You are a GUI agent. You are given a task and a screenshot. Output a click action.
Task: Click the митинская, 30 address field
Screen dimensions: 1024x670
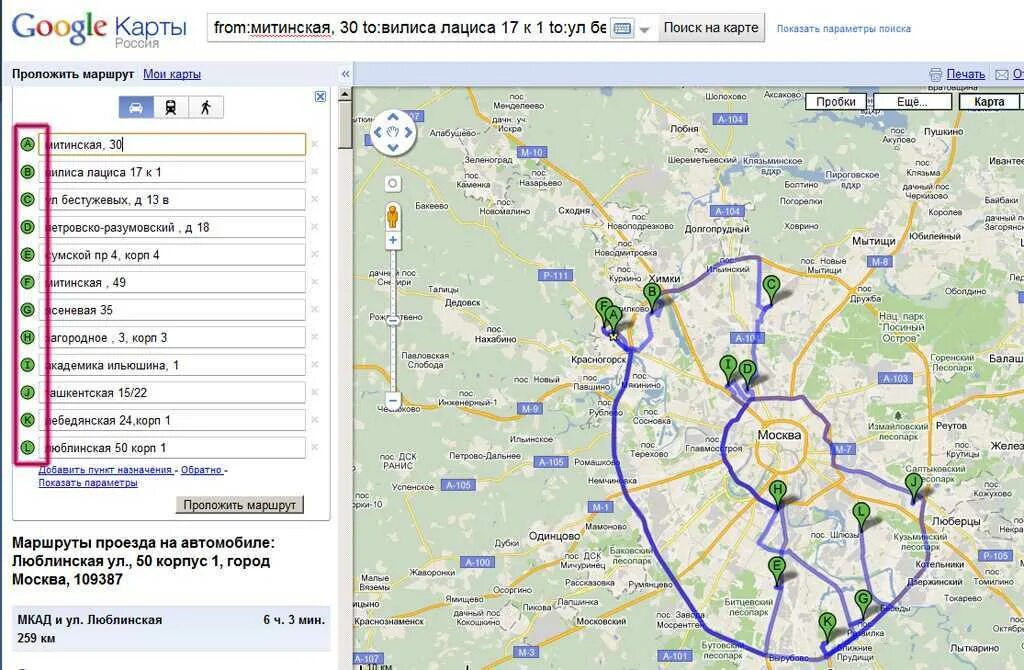pos(172,144)
